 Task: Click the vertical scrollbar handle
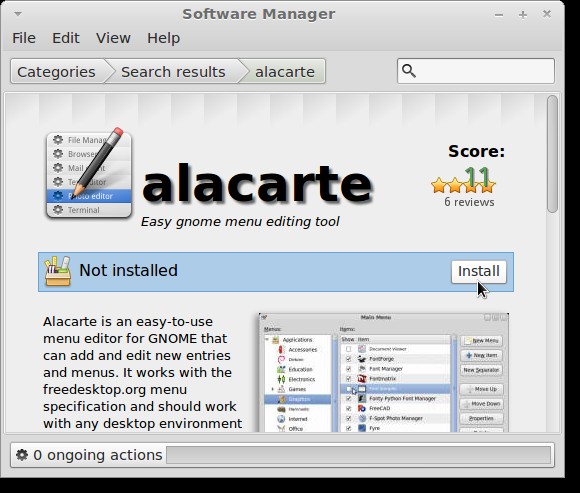click(552, 154)
